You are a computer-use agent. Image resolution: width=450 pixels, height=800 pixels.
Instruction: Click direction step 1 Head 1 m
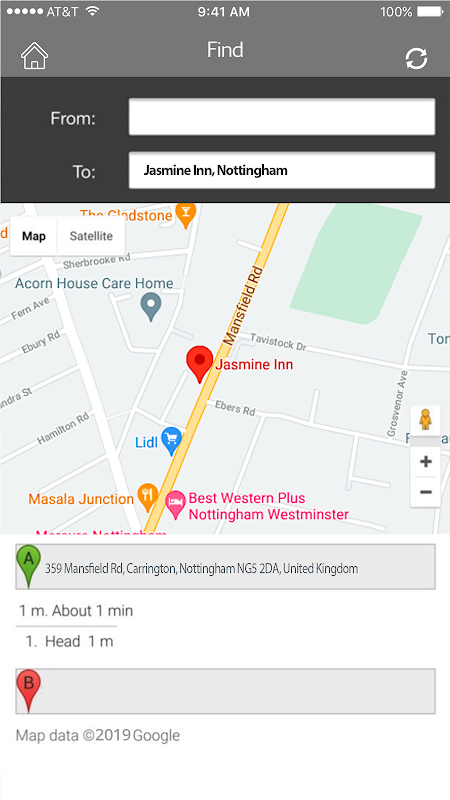pyautogui.click(x=69, y=641)
